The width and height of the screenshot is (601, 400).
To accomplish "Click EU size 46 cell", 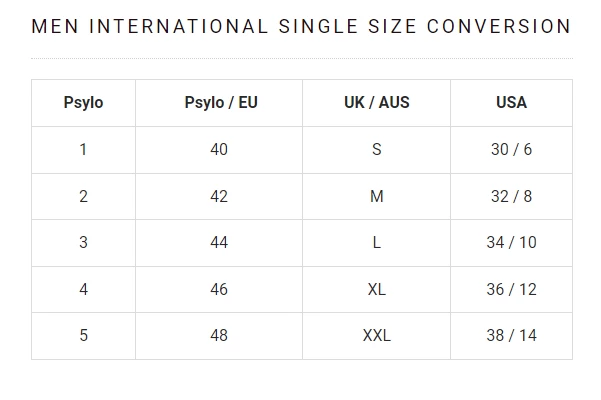I will click(219, 290).
